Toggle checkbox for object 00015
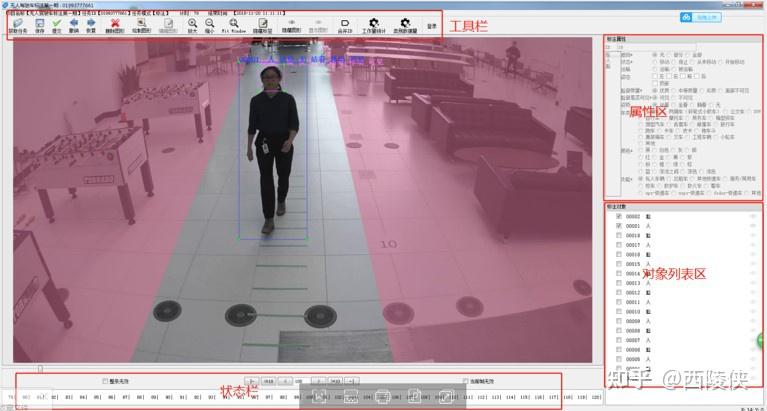 [x=619, y=264]
